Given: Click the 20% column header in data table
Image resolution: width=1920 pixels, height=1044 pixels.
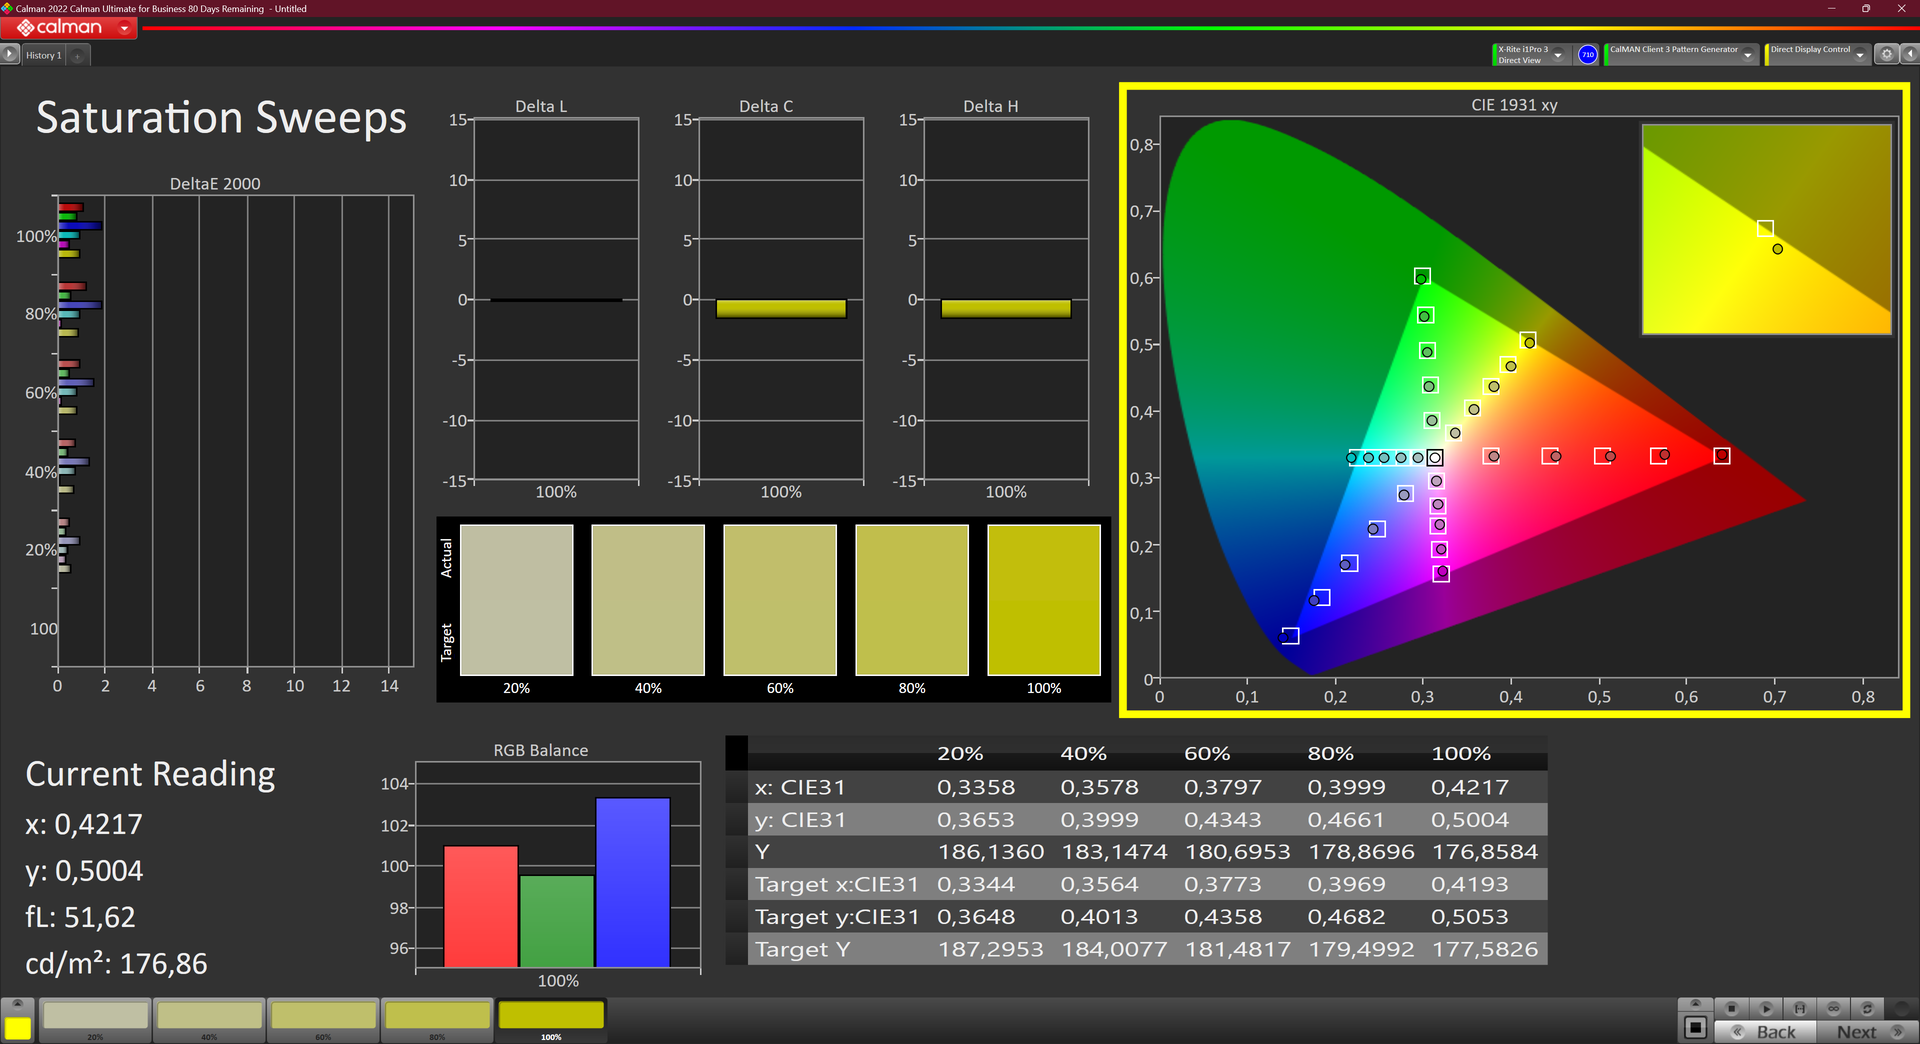Looking at the screenshot, I should 960,753.
